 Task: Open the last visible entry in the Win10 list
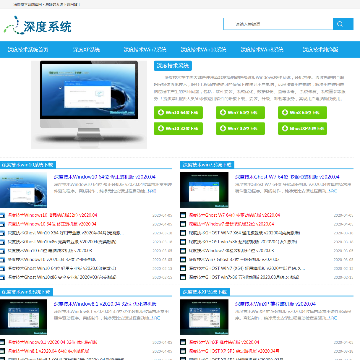(x=62, y=277)
